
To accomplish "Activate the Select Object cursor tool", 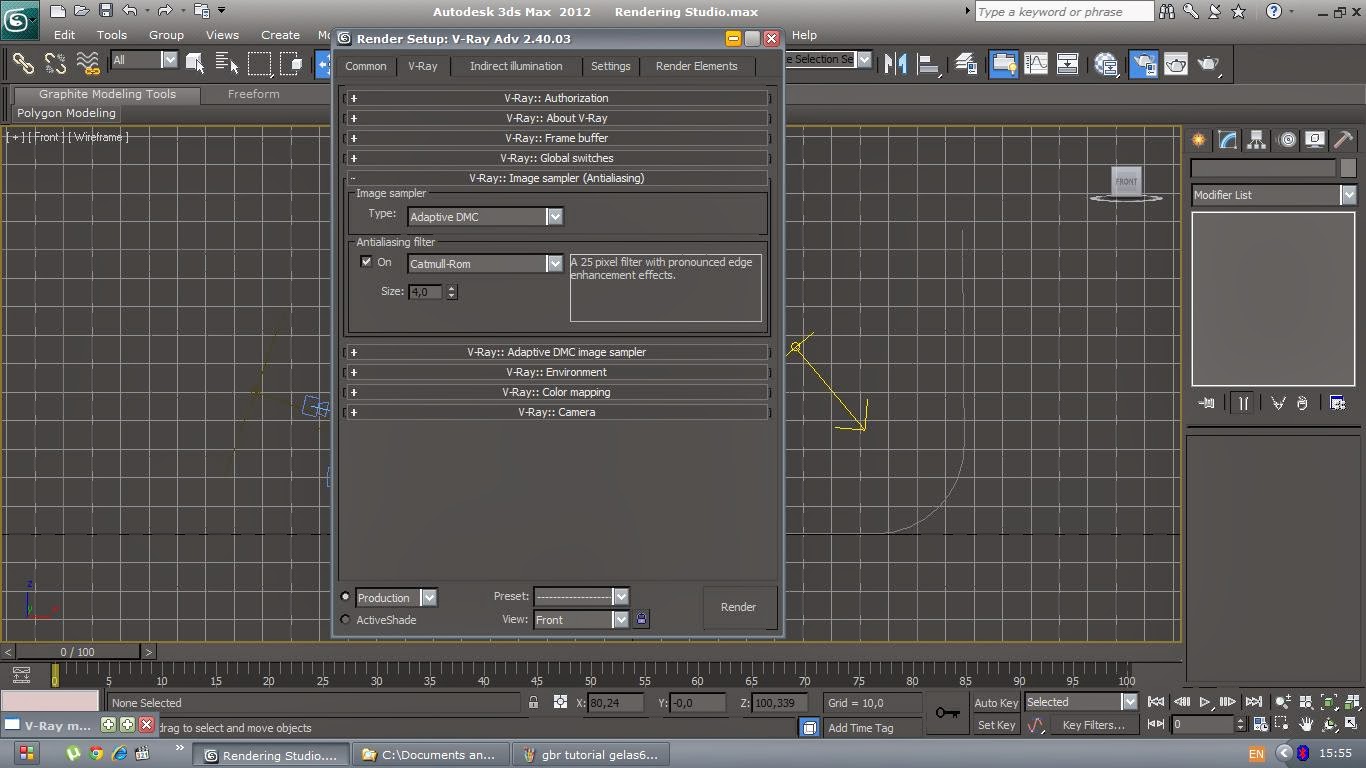I will [x=196, y=64].
